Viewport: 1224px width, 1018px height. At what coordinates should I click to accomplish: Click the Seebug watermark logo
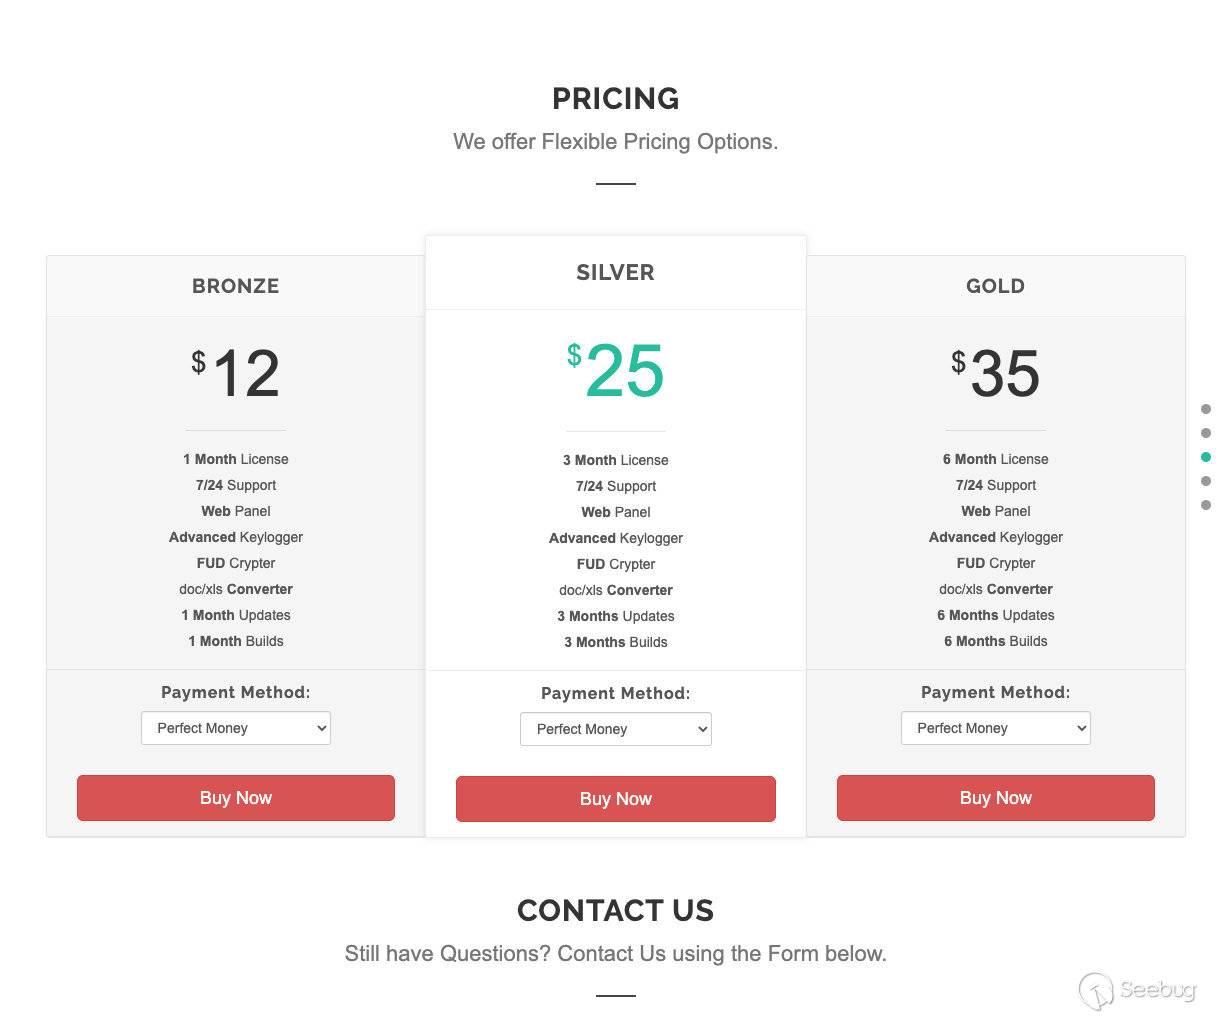point(1137,990)
